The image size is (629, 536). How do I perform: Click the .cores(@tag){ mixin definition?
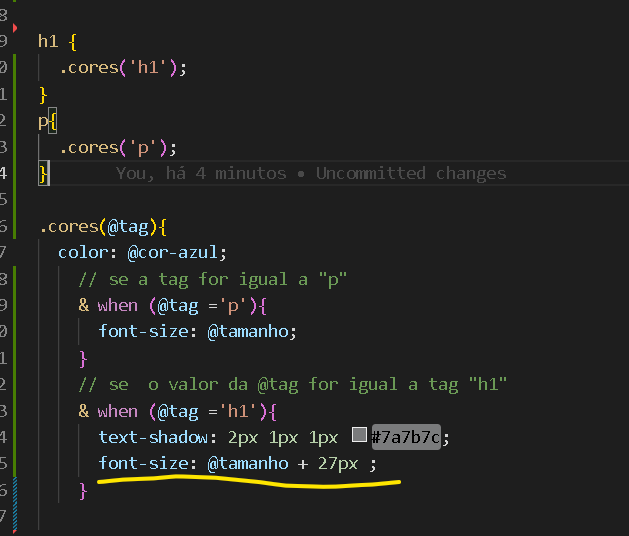tap(103, 227)
